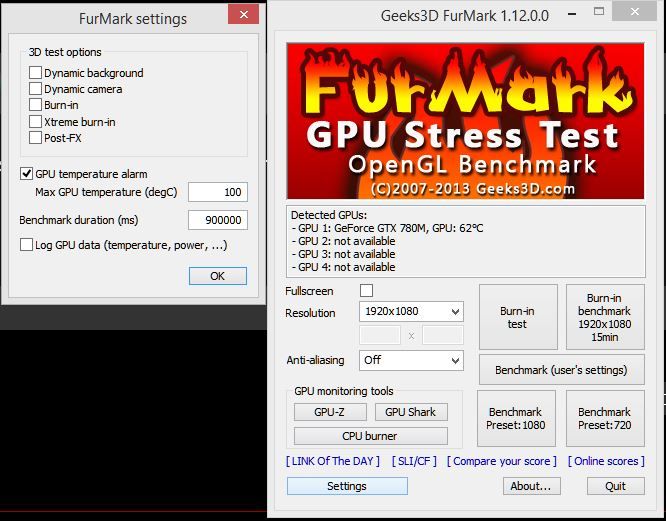Screen dimensions: 666x521
Task: Launch Benchmark Preset:720
Action: click(x=605, y=419)
